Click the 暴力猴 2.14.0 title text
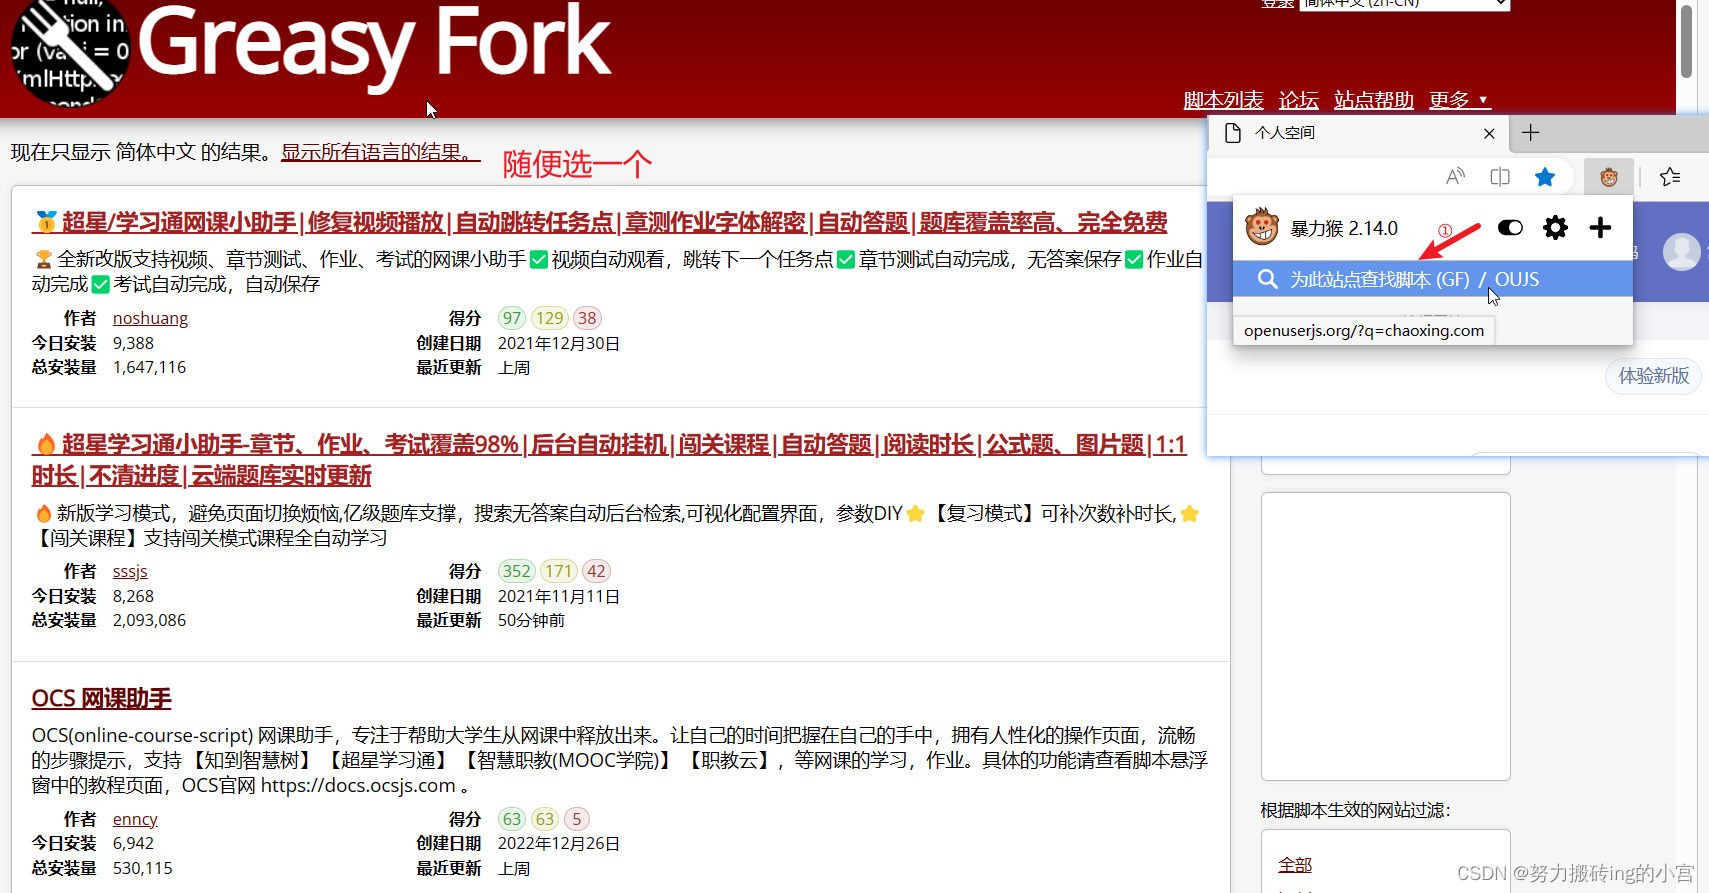This screenshot has width=1709, height=893. click(x=1344, y=228)
